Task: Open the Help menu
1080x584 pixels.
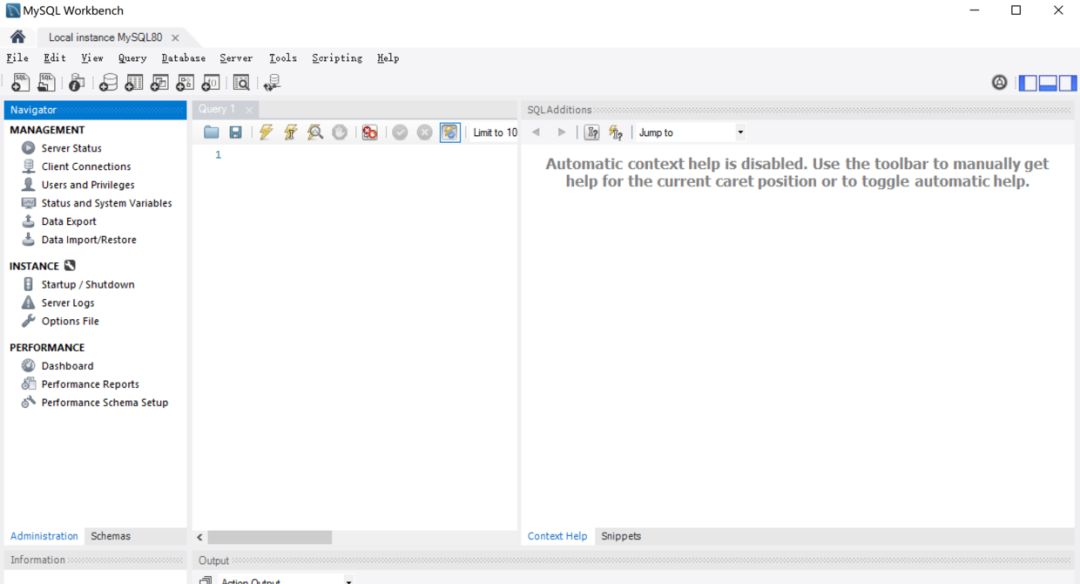Action: [388, 58]
